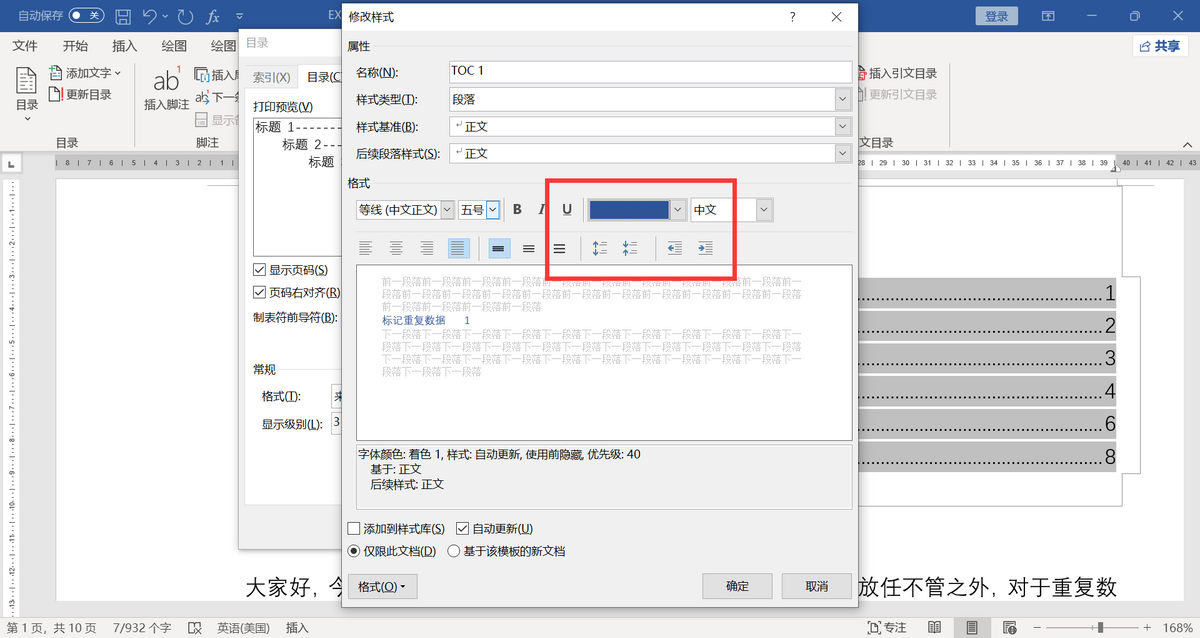
Task: Click the increase paragraph spacing icon
Action: pos(600,248)
